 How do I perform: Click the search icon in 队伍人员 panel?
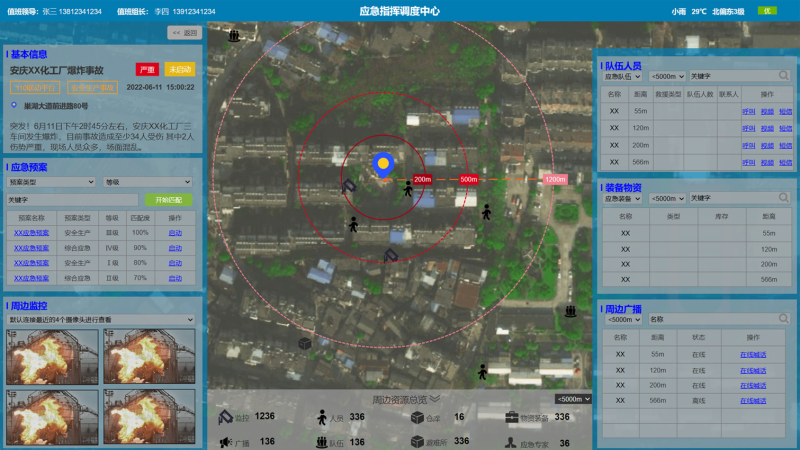[782, 75]
